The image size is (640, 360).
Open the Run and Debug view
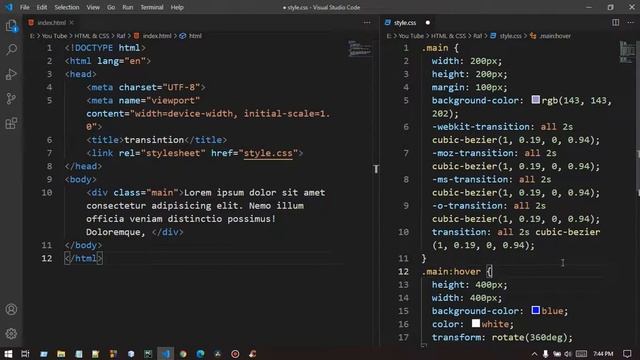pos(11,74)
